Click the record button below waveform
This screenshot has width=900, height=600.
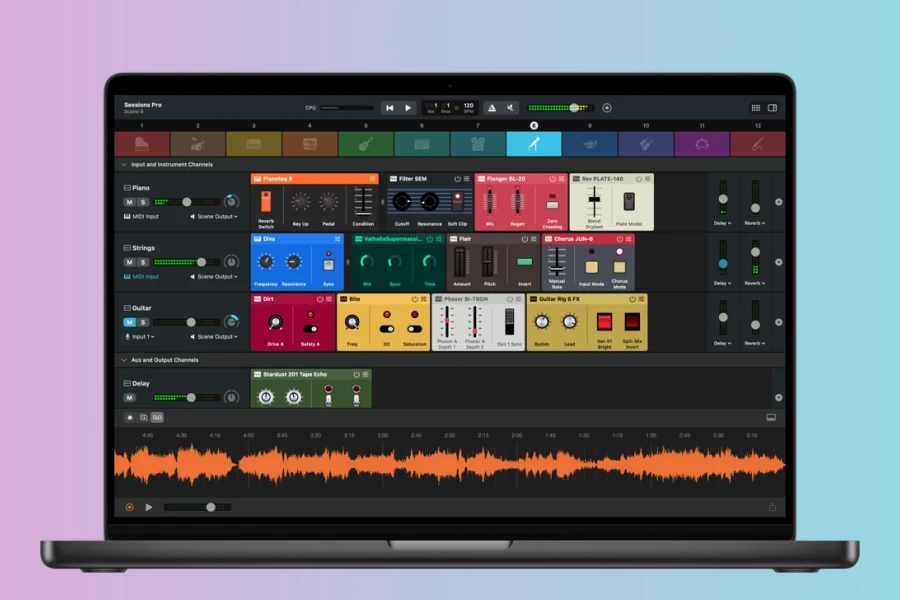(130, 507)
